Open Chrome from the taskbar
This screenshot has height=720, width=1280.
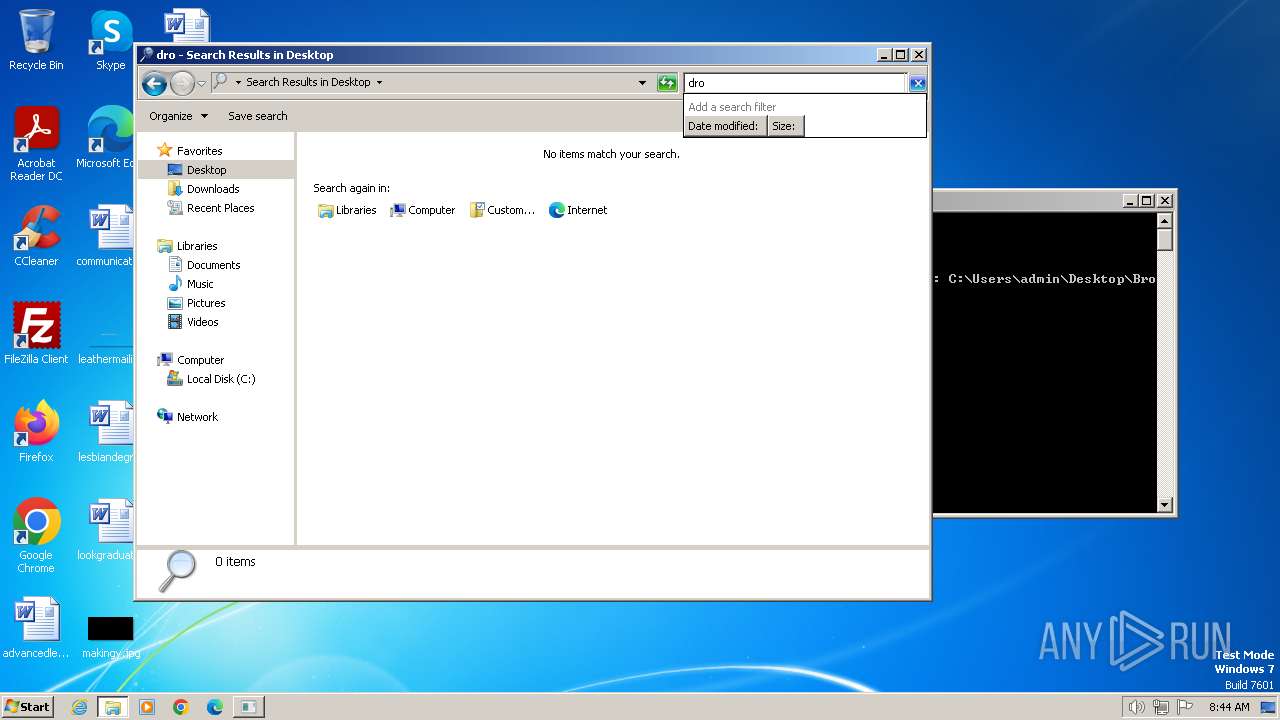point(181,707)
